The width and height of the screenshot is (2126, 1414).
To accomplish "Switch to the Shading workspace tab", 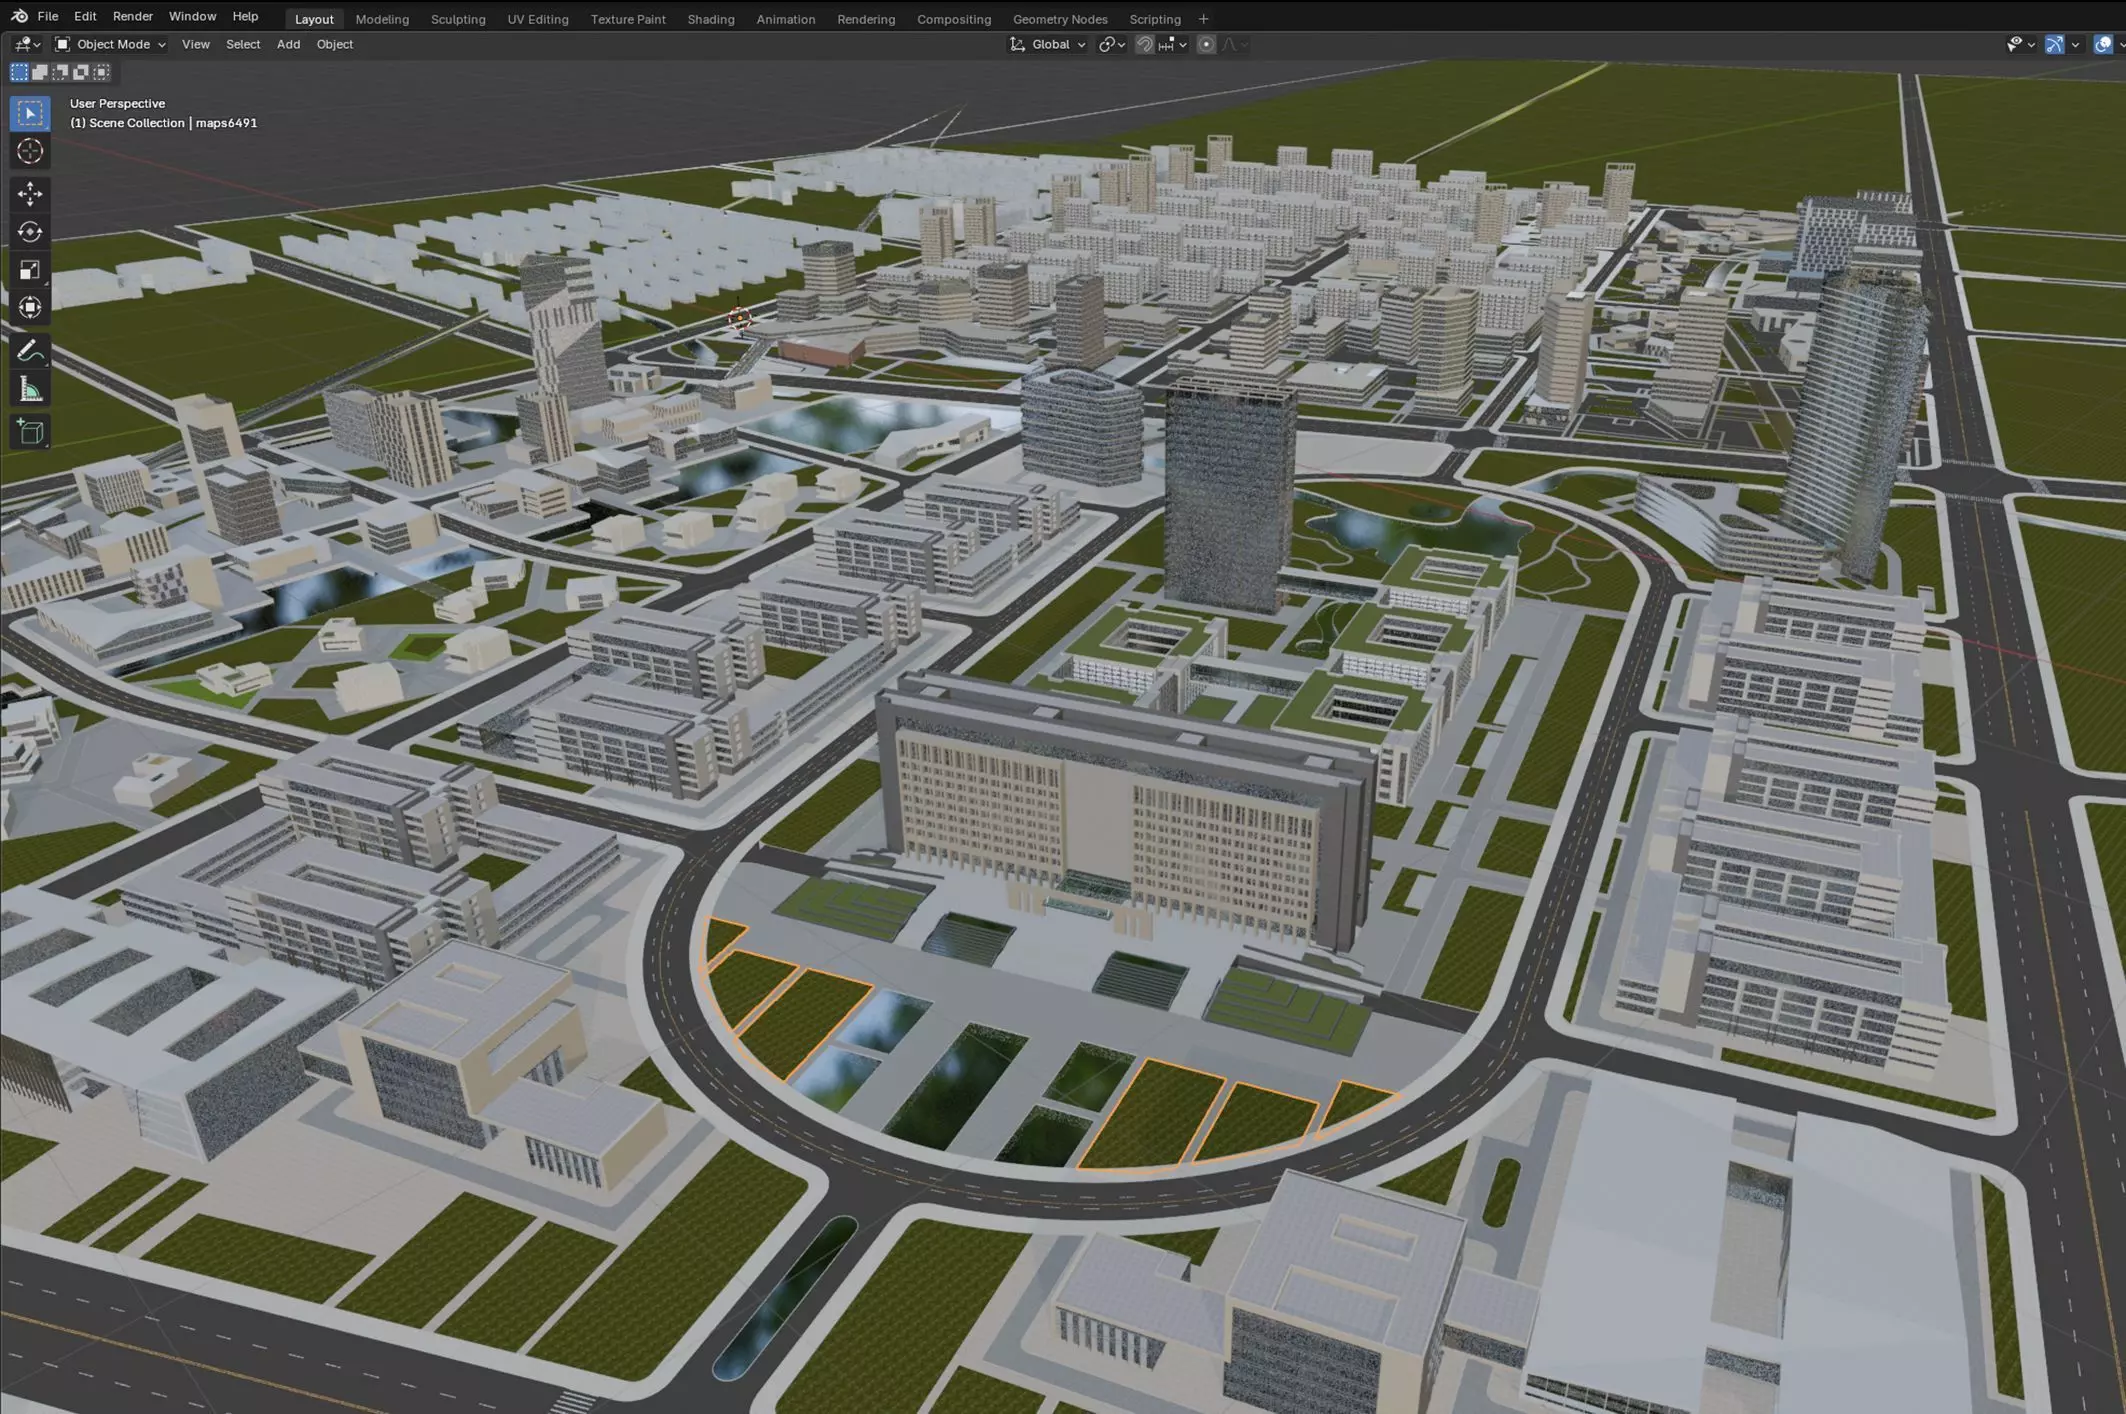I will (x=711, y=19).
